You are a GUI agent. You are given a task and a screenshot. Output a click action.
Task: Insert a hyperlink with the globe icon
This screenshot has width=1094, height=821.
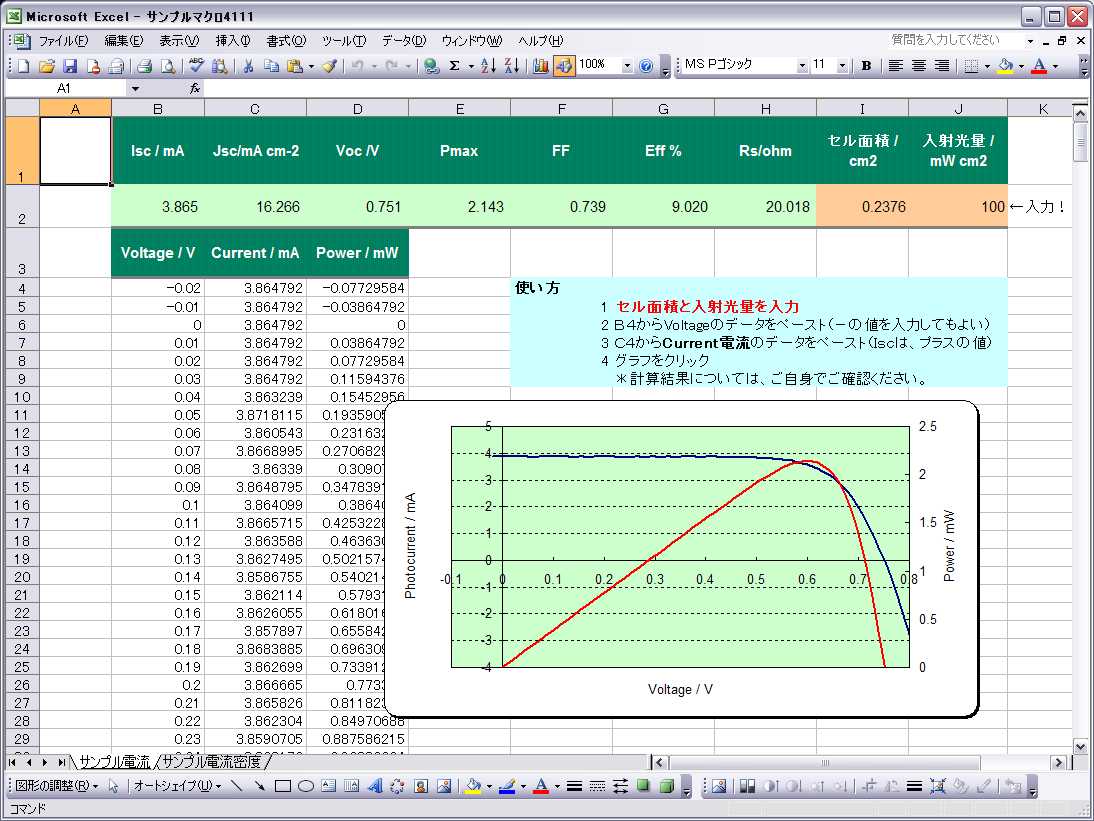431,66
